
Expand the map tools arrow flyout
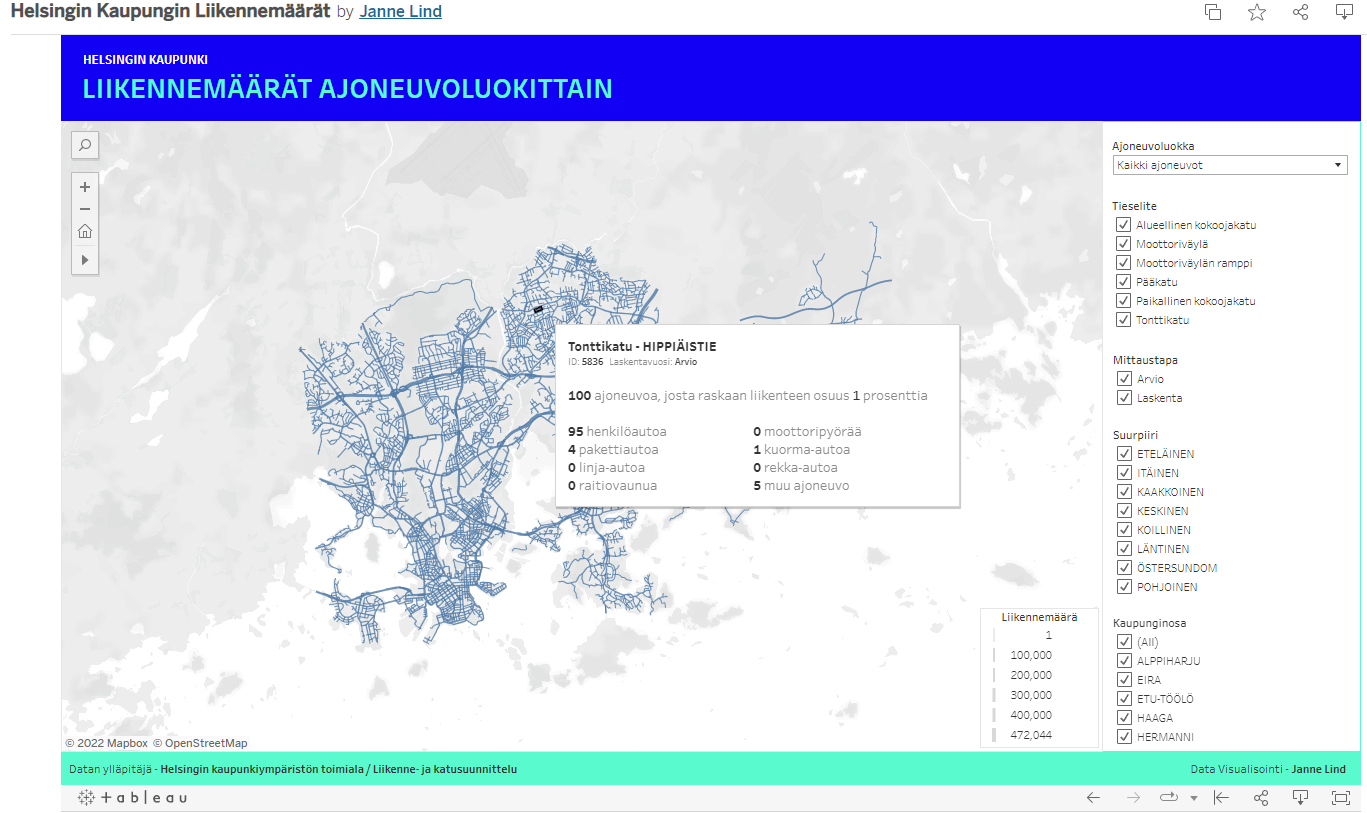click(85, 260)
